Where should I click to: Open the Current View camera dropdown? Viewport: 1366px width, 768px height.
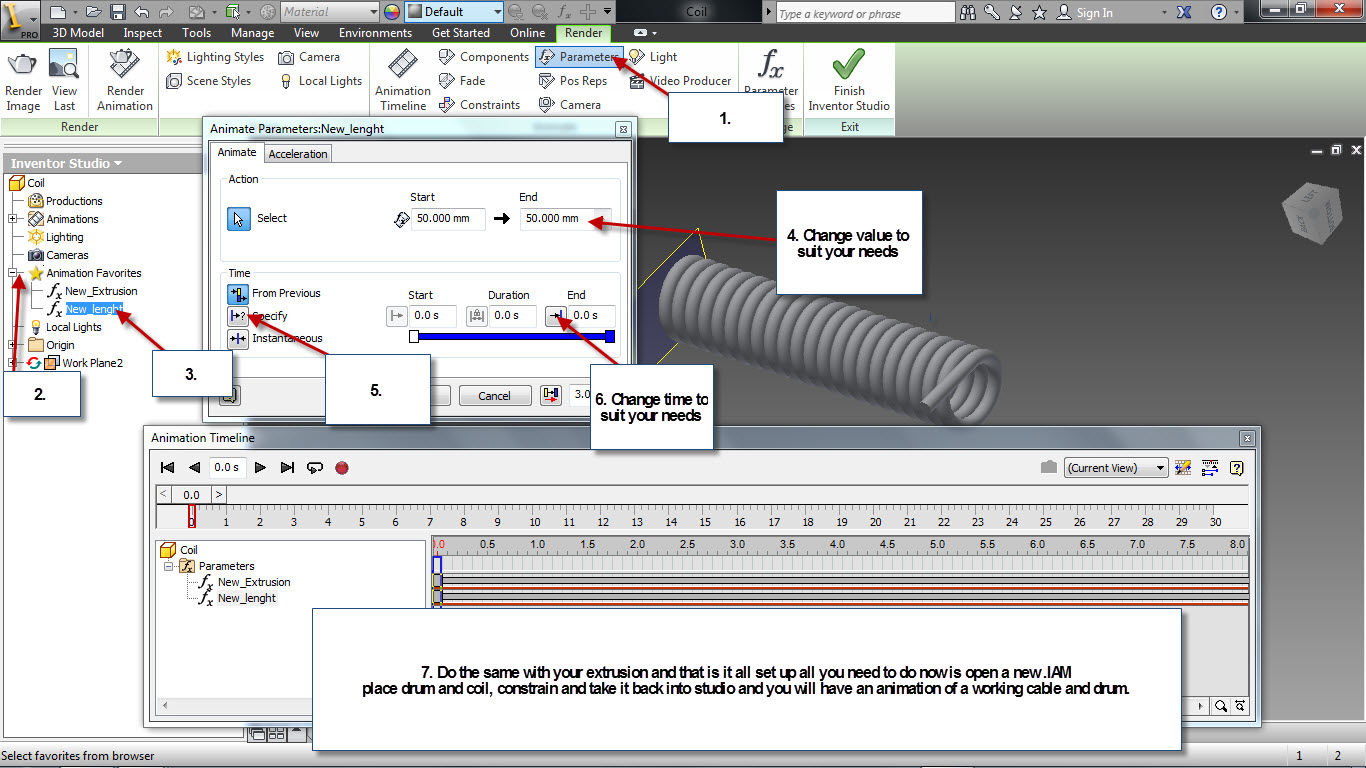pos(1116,467)
